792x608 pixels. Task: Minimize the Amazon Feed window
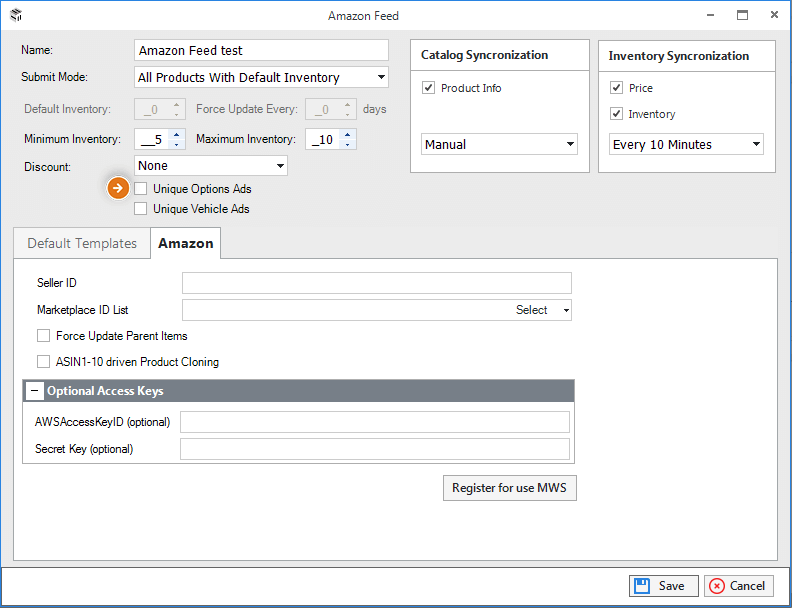coord(711,15)
